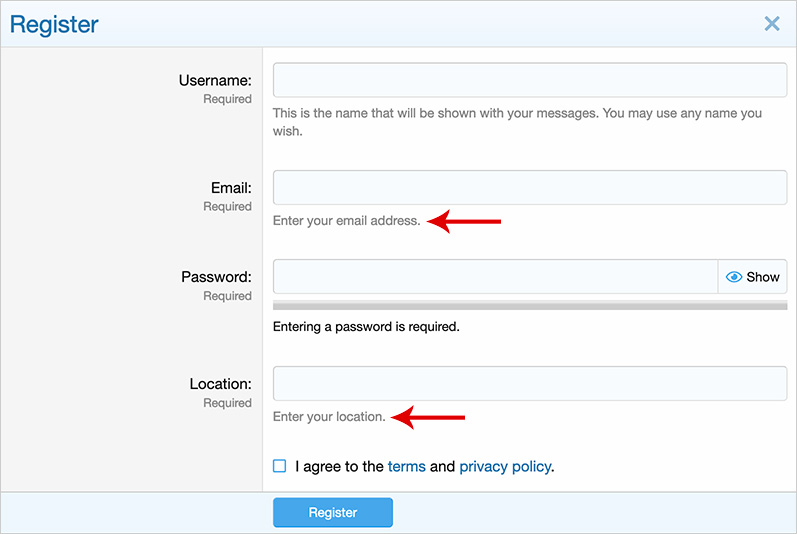Image resolution: width=797 pixels, height=534 pixels.
Task: Open the privacy policy link
Action: pyautogui.click(x=505, y=466)
